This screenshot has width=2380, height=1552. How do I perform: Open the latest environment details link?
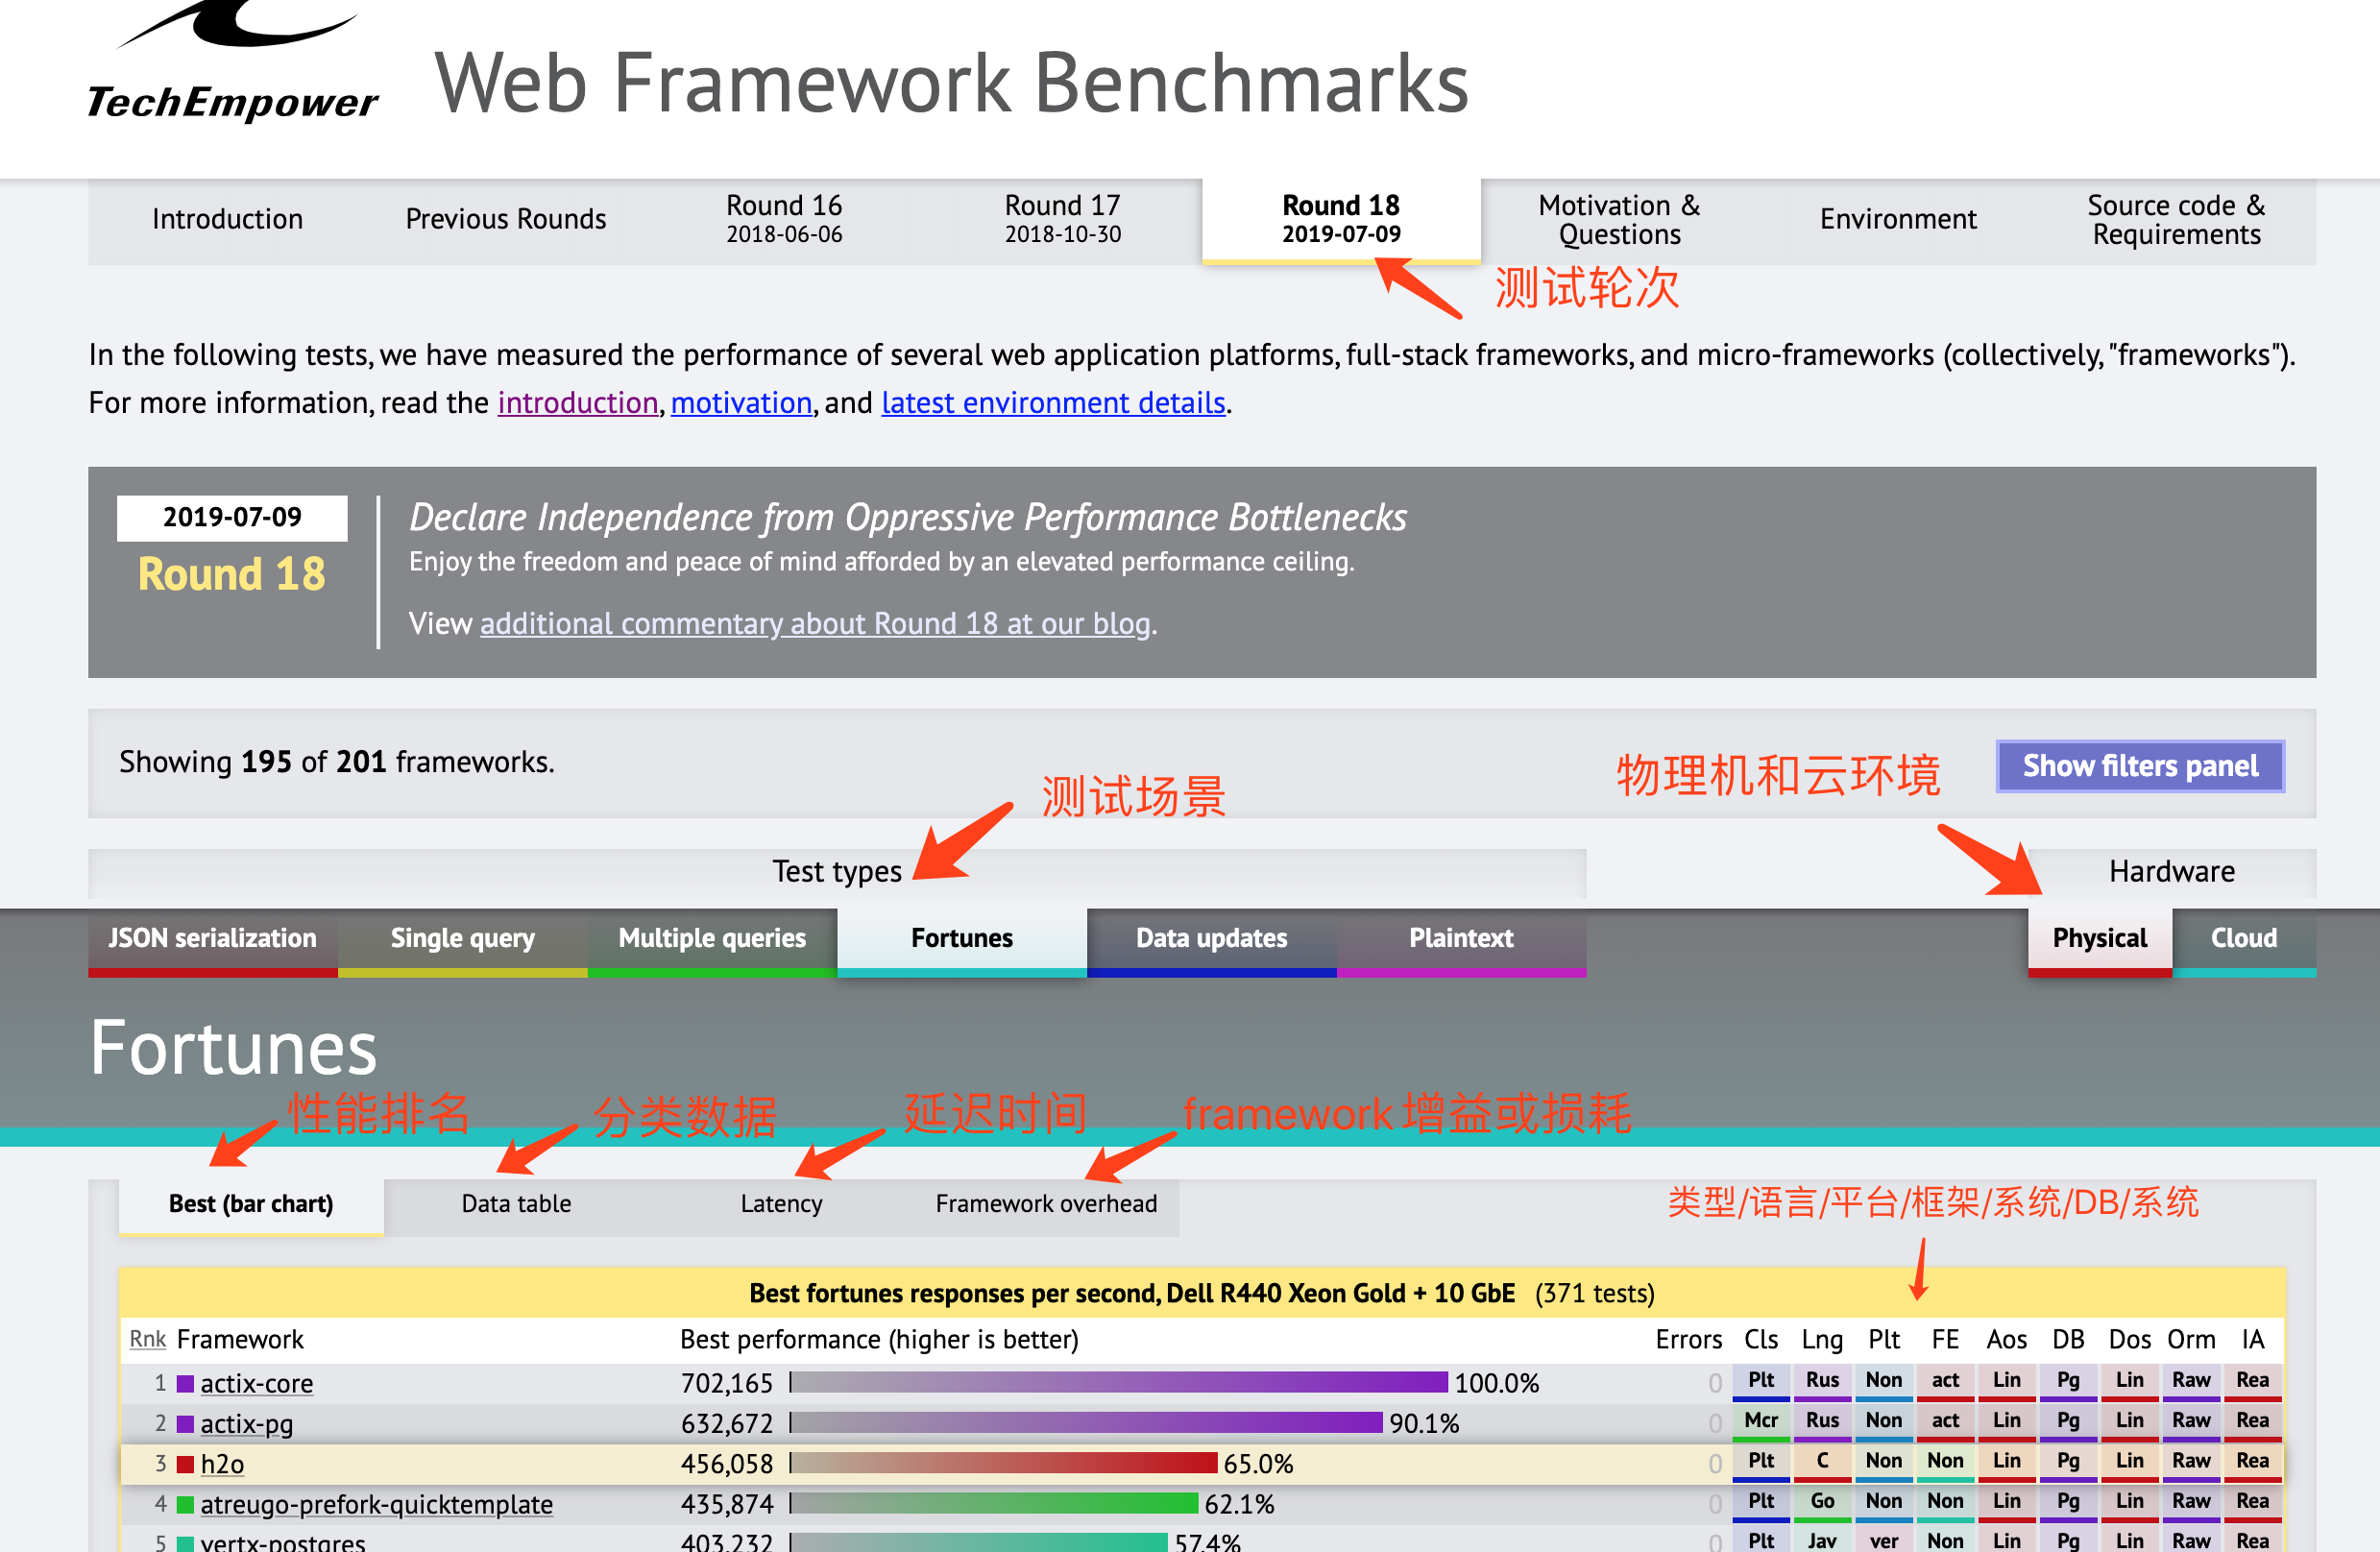[x=1053, y=403]
